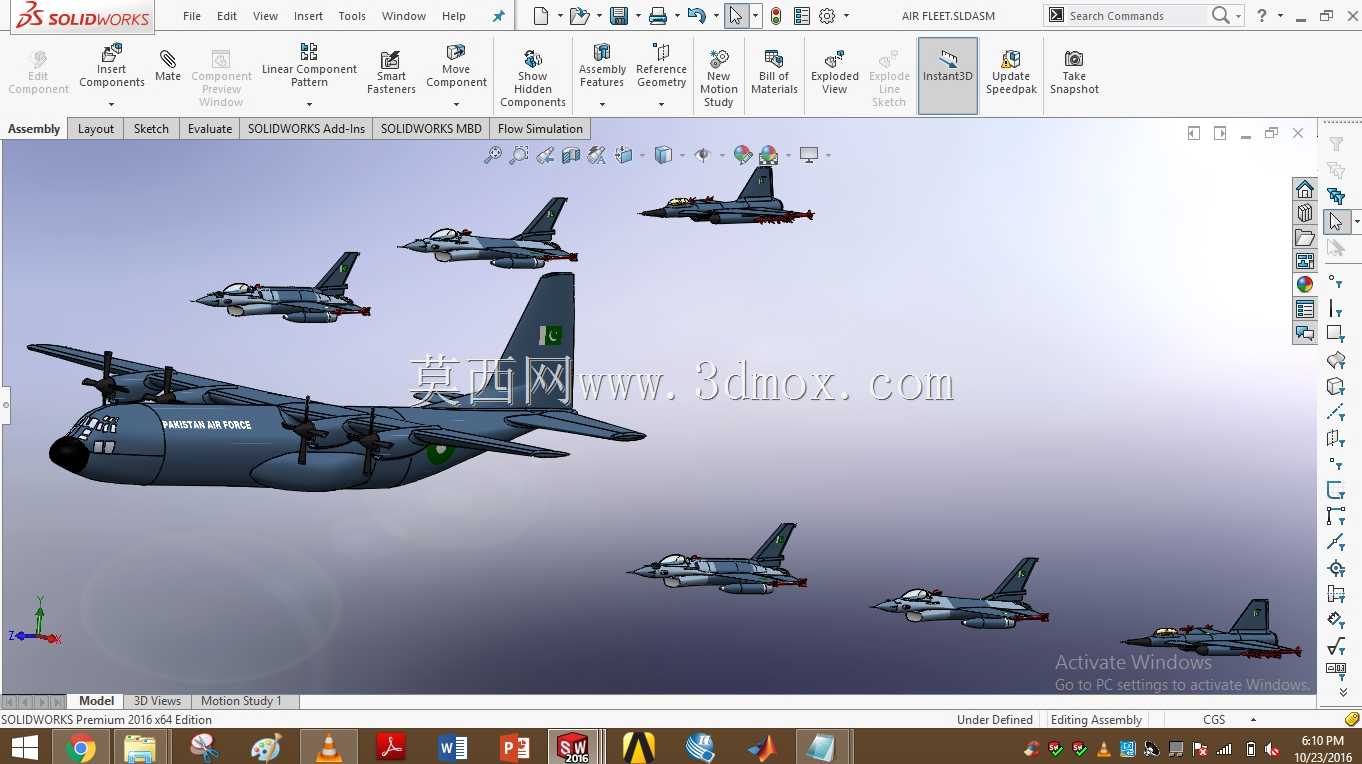1362x764 pixels.
Task: Switch to the Flow Simulation tab
Action: tap(540, 129)
